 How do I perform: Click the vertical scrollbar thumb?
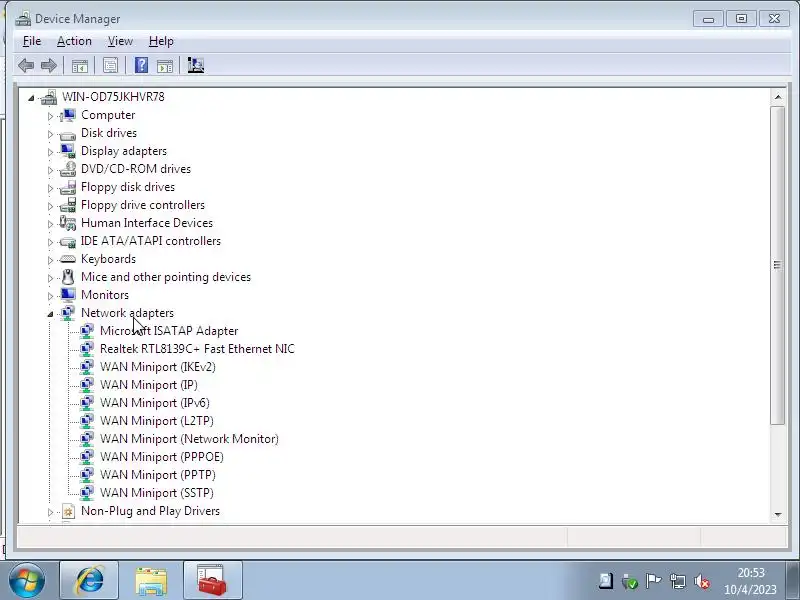(777, 265)
